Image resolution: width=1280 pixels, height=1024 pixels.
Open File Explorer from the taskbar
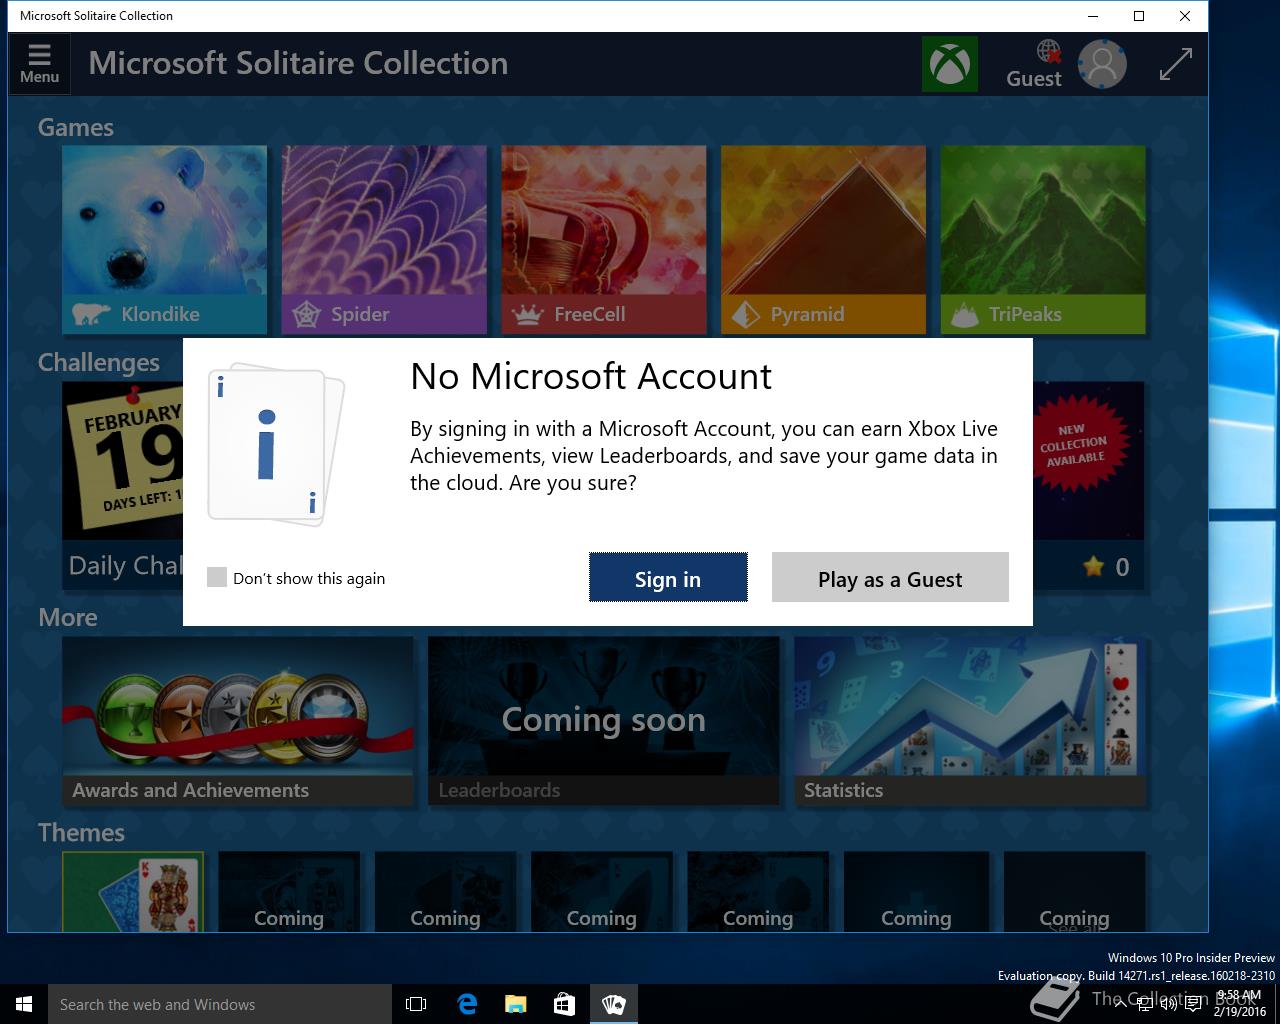515,1004
